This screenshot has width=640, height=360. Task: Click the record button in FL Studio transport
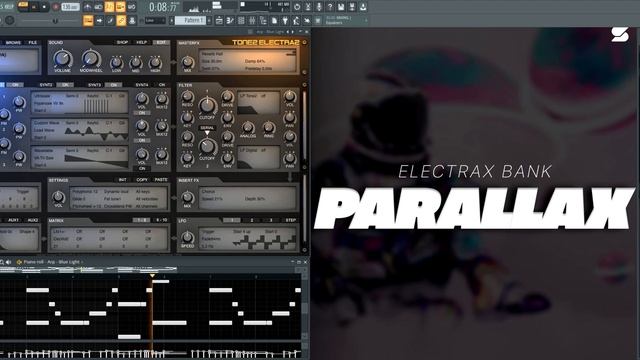(x=56, y=7)
